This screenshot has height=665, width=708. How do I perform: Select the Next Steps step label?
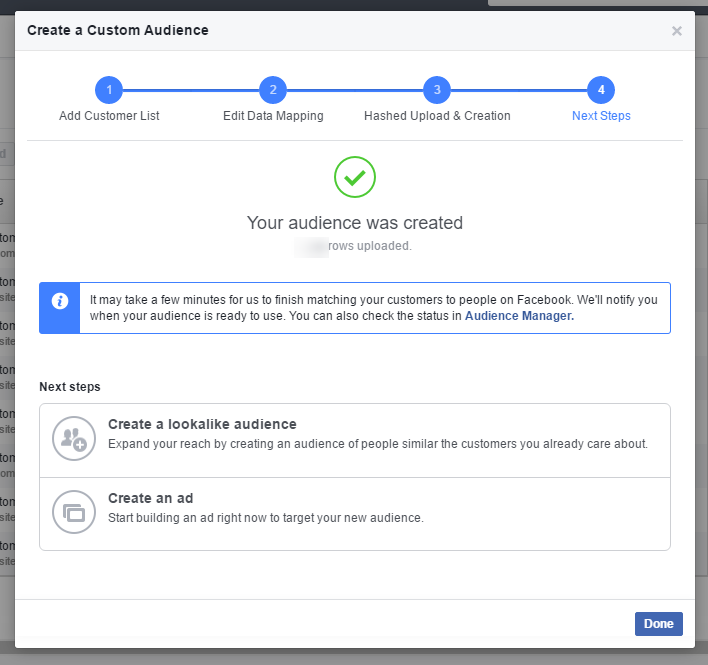click(601, 116)
